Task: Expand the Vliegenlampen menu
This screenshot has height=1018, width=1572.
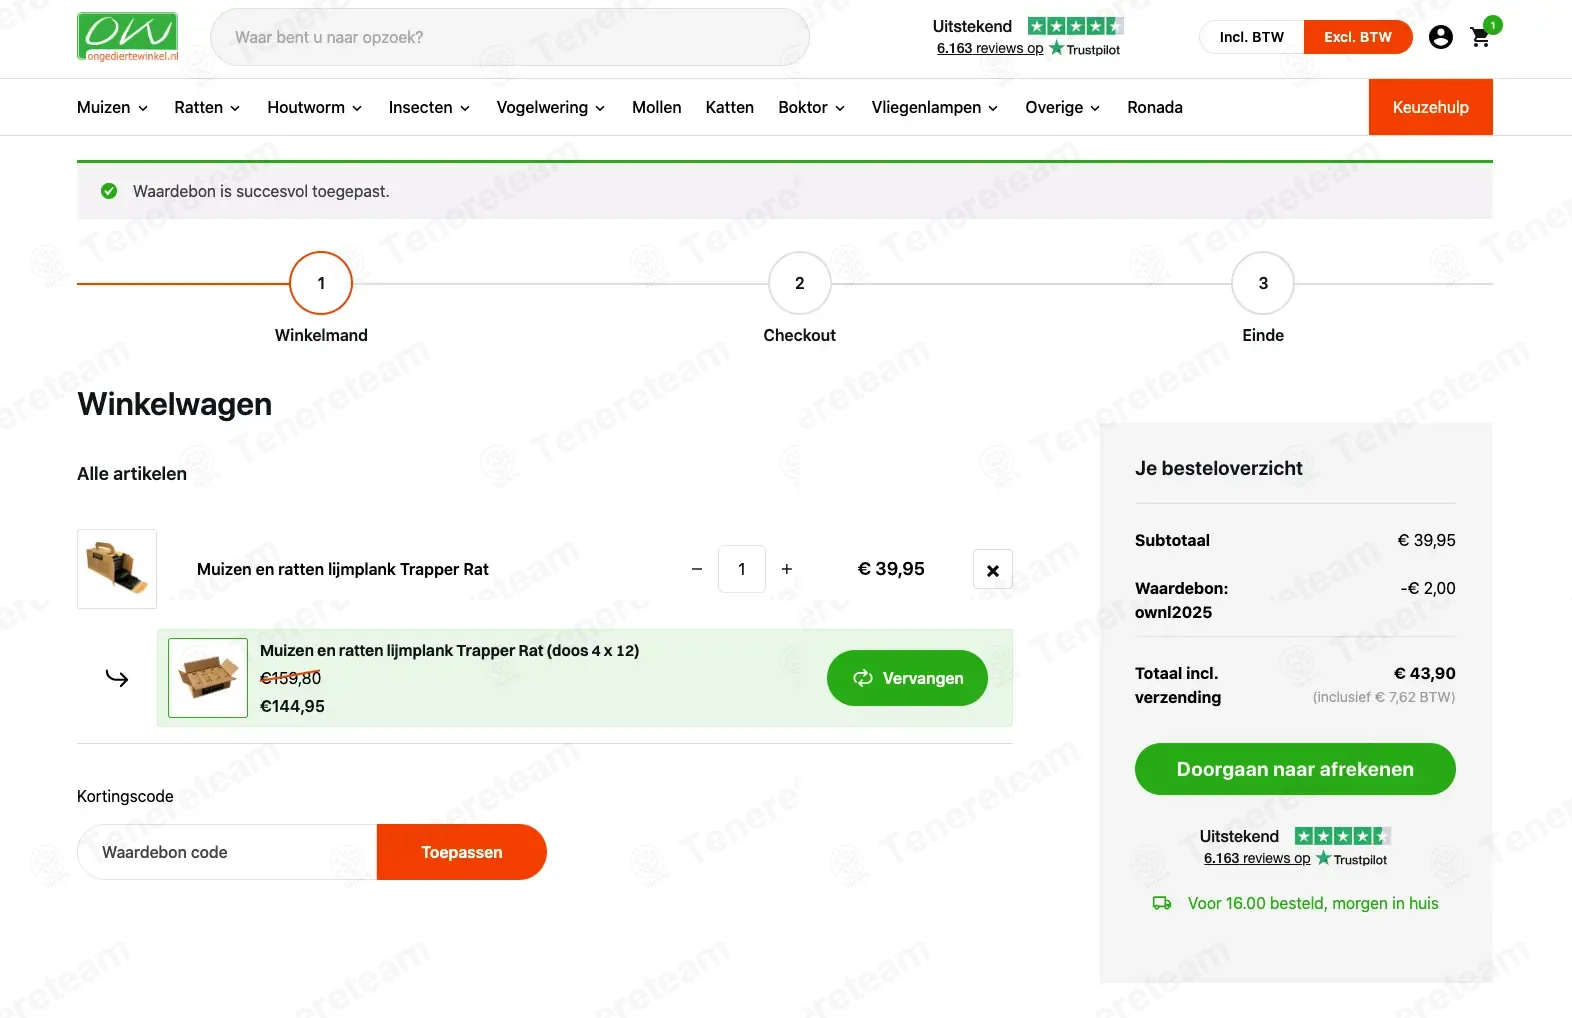Action: 934,107
